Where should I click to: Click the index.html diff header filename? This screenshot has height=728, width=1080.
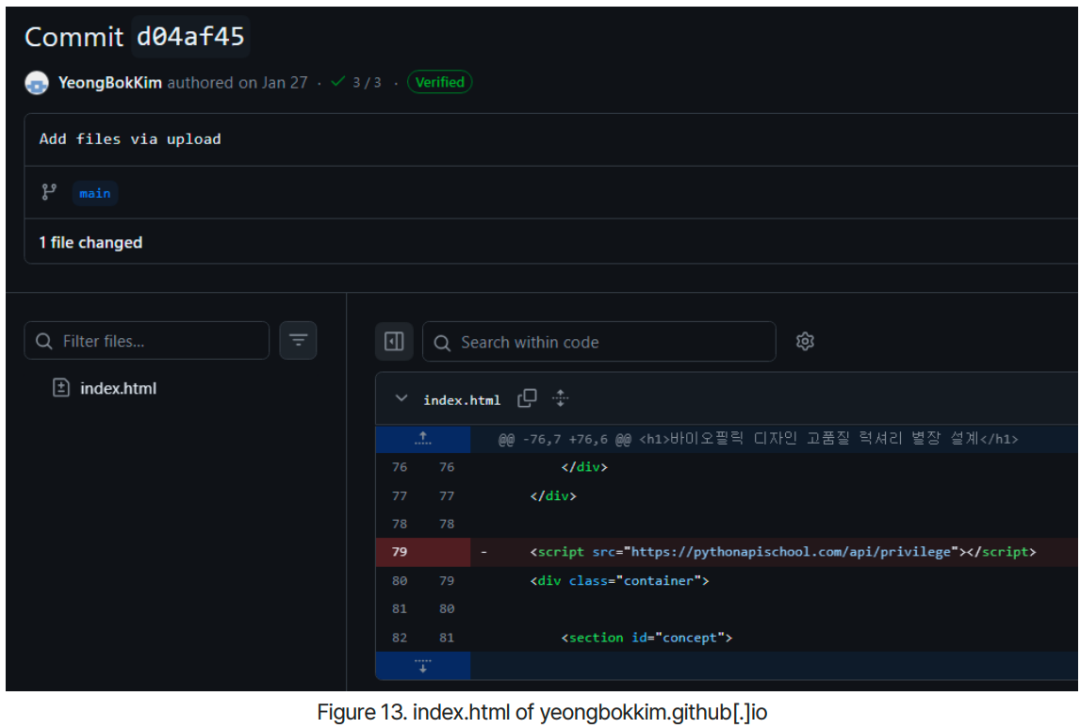[x=461, y=400]
